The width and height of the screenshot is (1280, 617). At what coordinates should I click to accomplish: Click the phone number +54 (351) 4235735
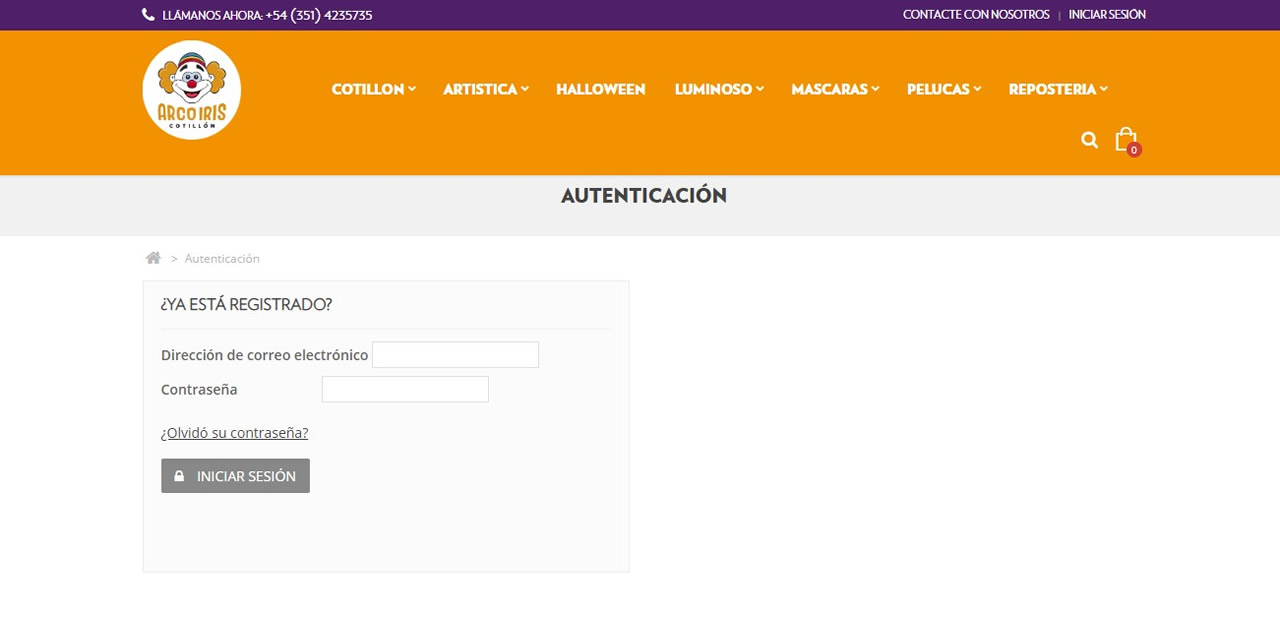pyautogui.click(x=319, y=15)
